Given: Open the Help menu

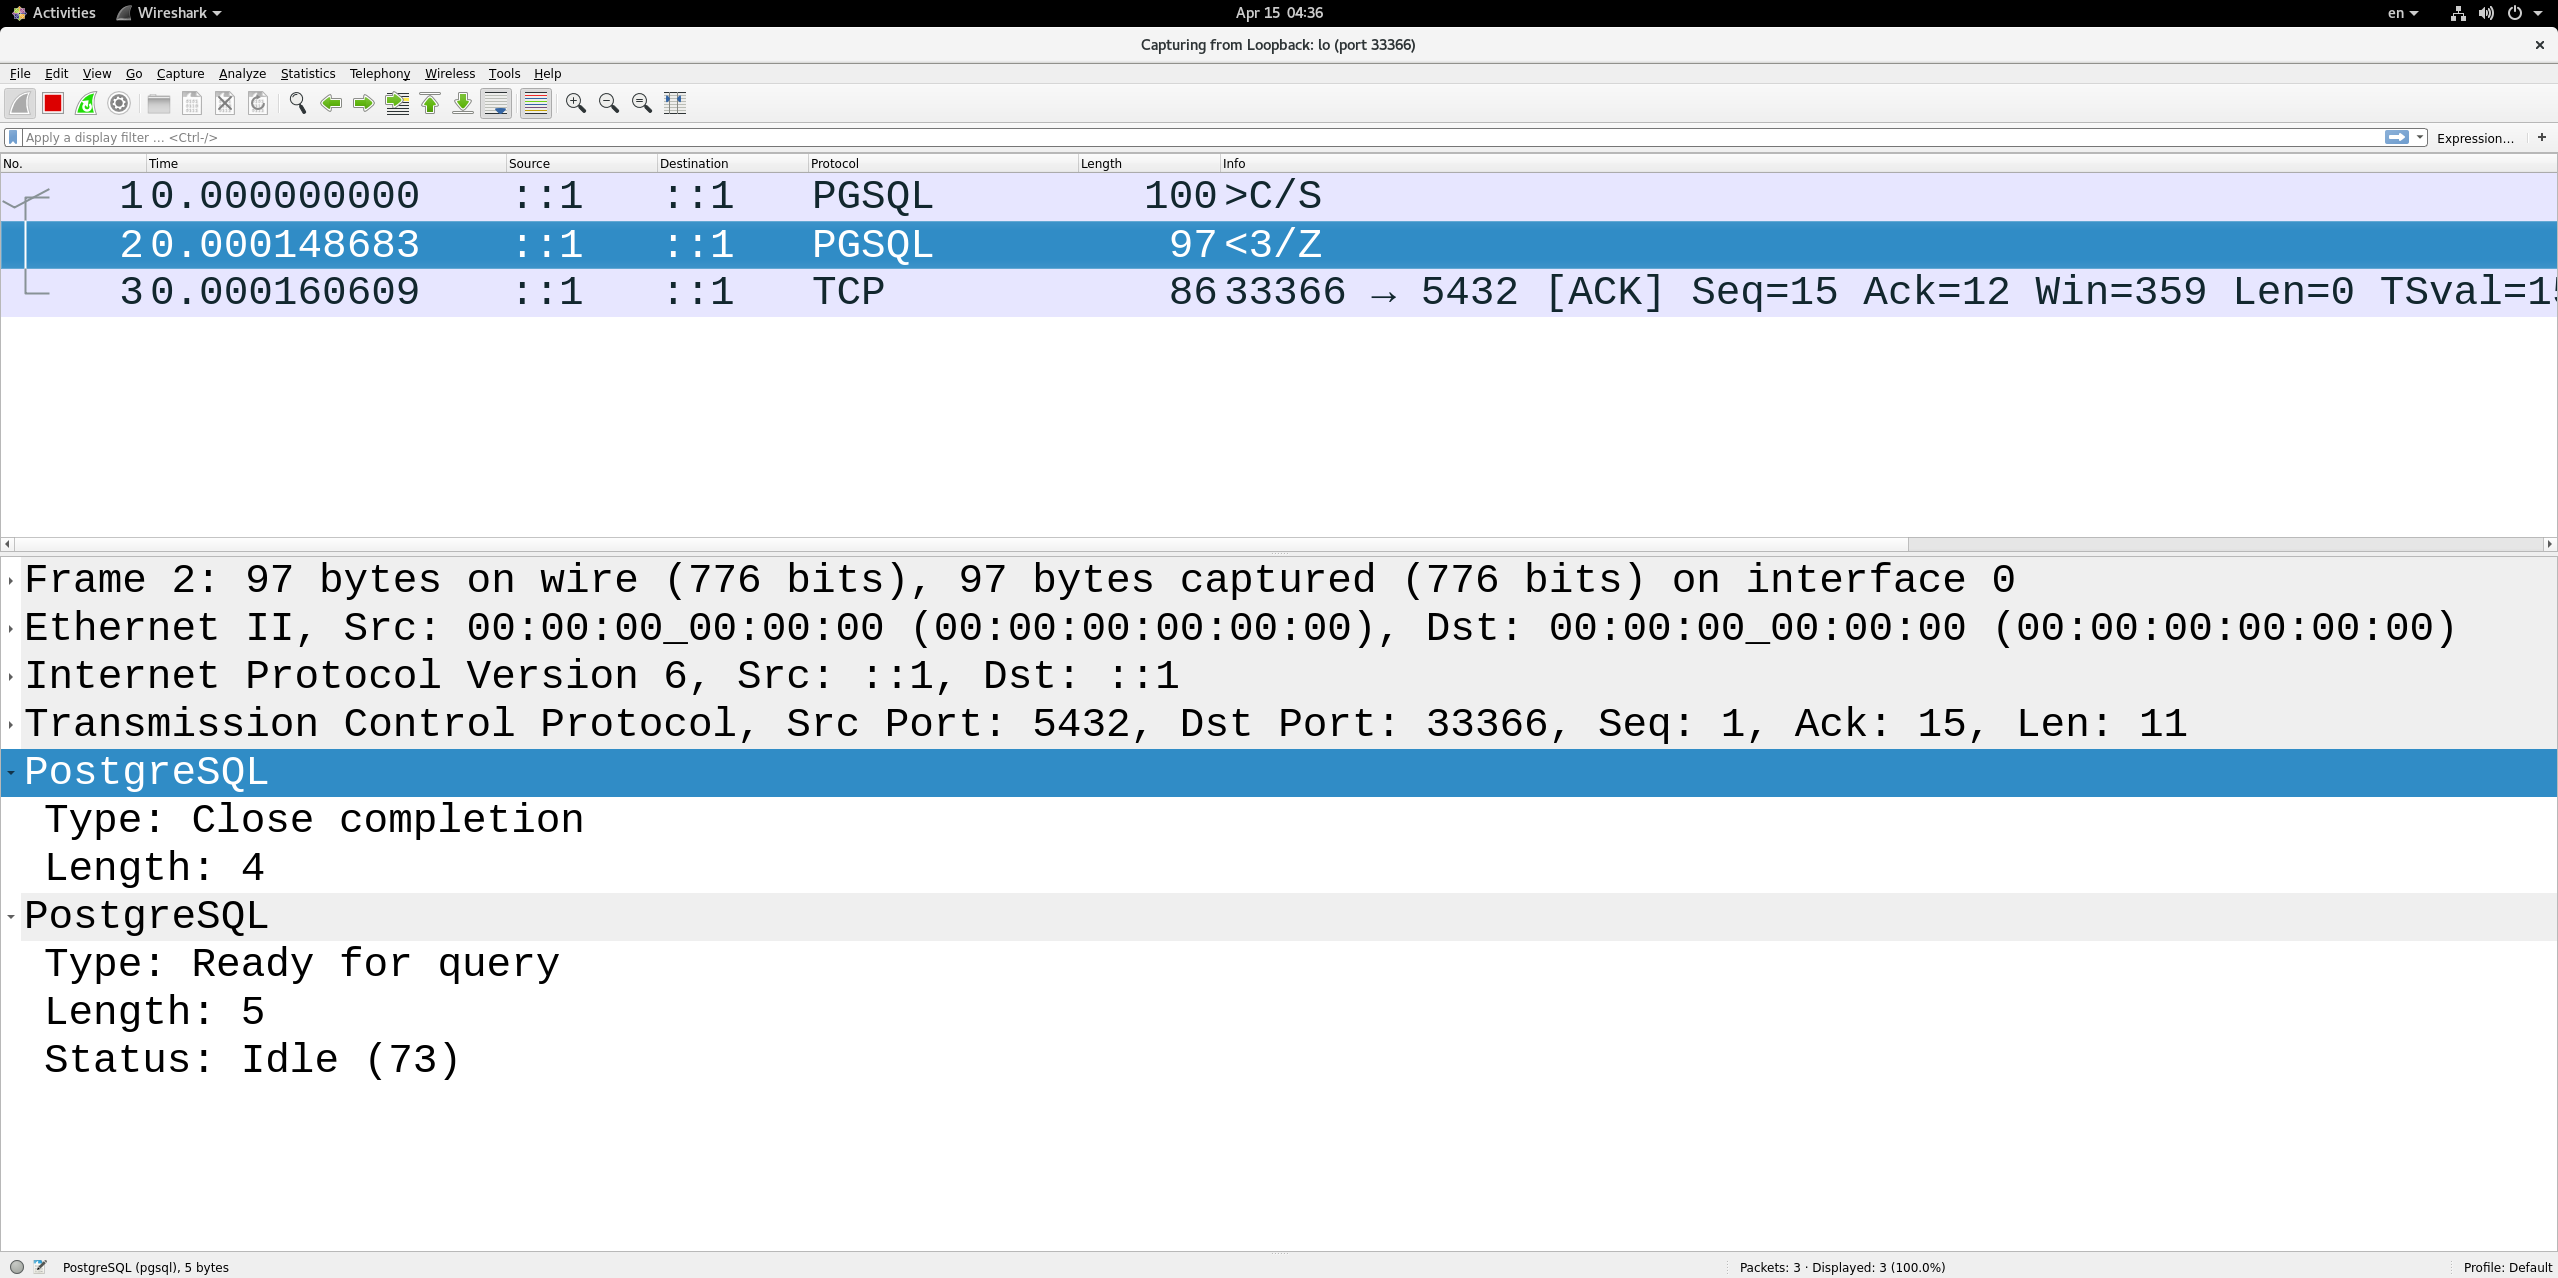Looking at the screenshot, I should 547,73.
